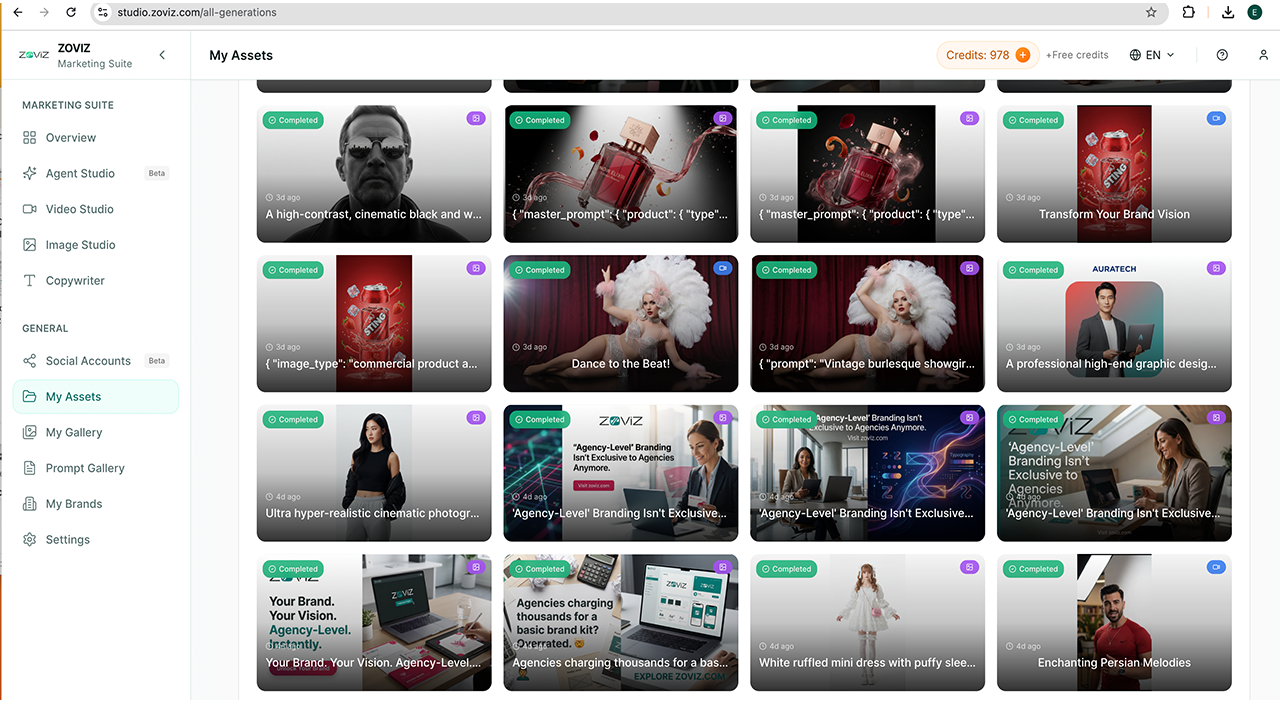Open the browser downloads icon

[1228, 12]
